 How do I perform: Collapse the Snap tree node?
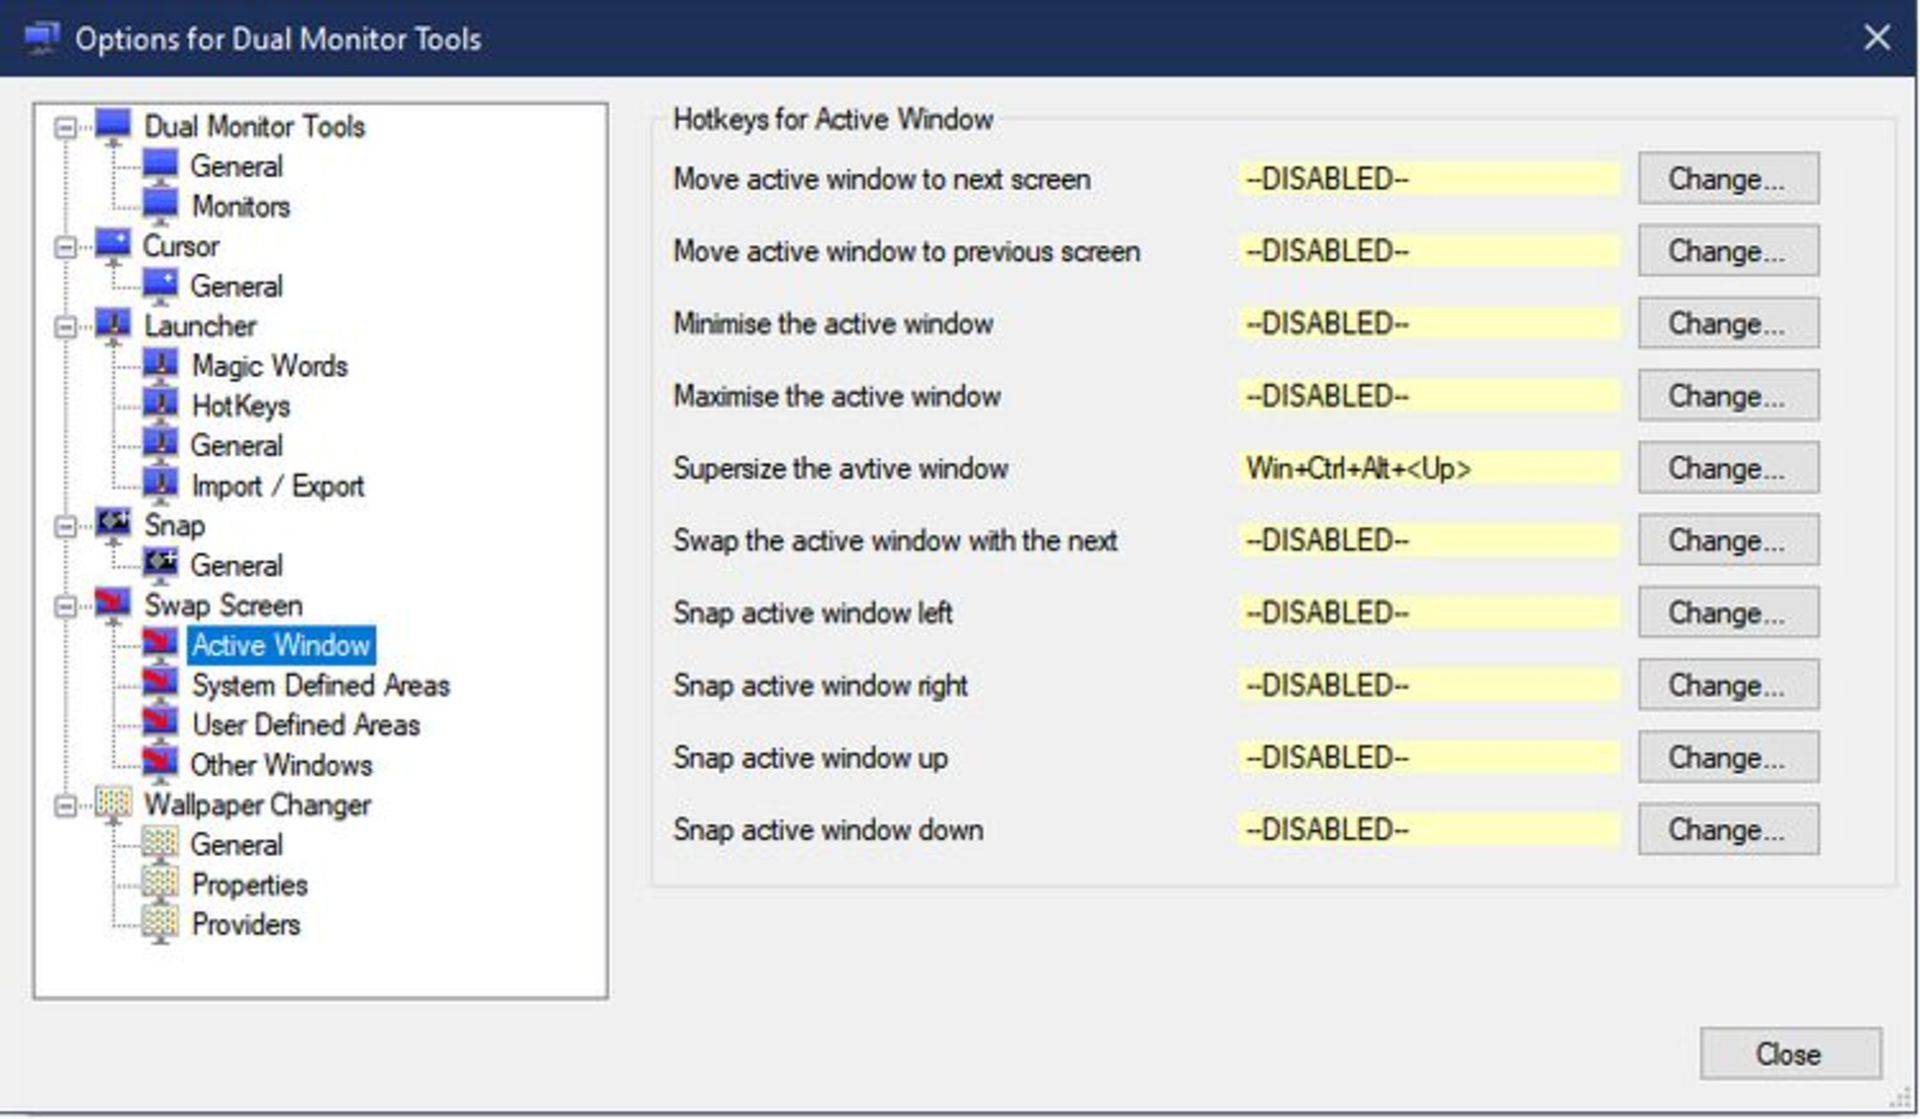(x=66, y=526)
